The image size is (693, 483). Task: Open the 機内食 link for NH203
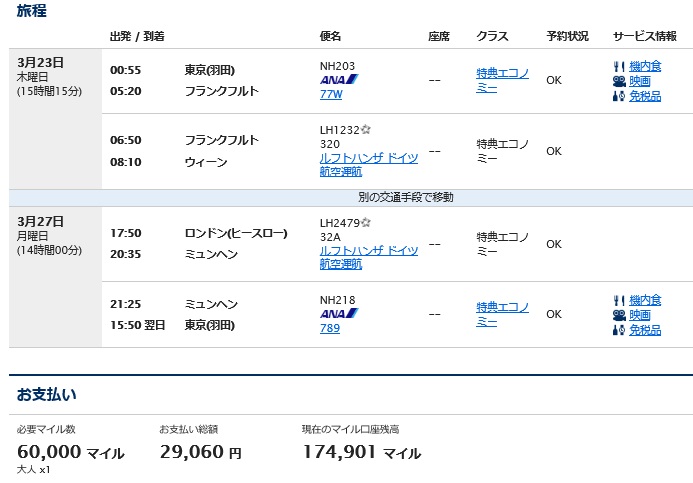pyautogui.click(x=645, y=67)
